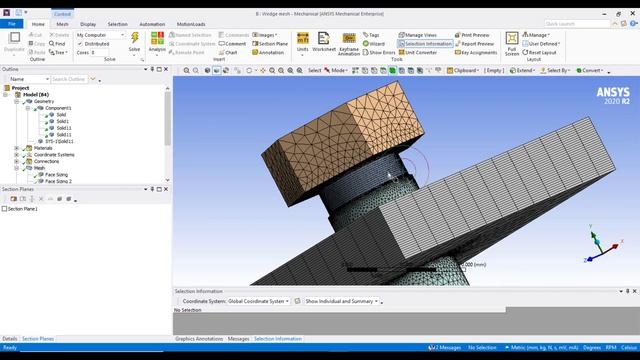Open the Name filter dropdown in Outline

[29, 79]
